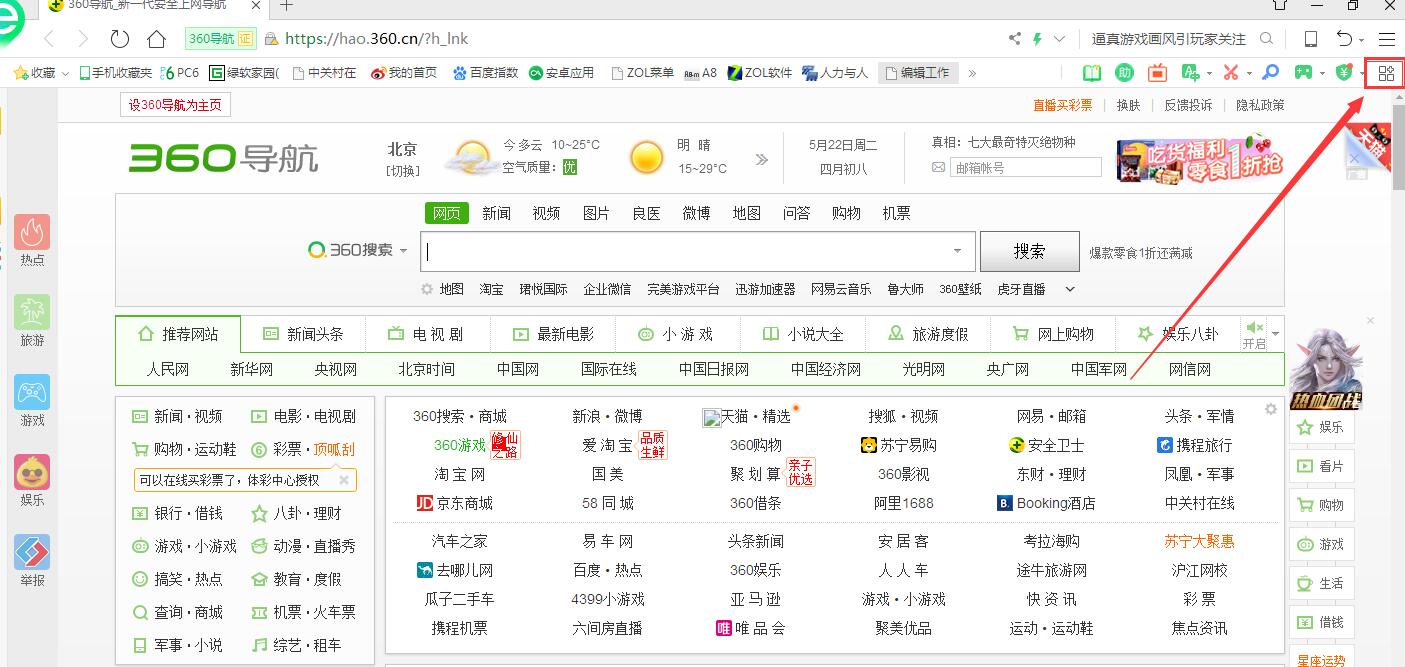Expand the chevron next to 虎牙直播
1405x667 pixels.
tap(1068, 289)
